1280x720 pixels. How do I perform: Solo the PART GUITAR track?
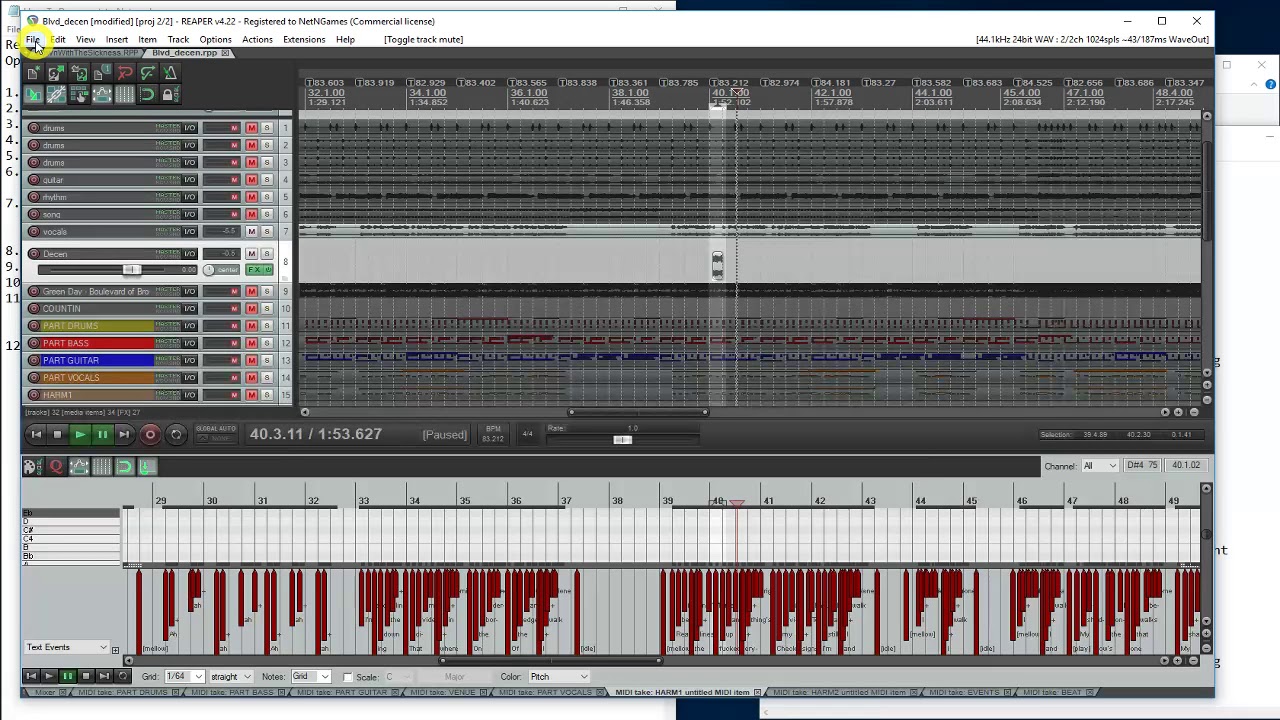point(267,360)
